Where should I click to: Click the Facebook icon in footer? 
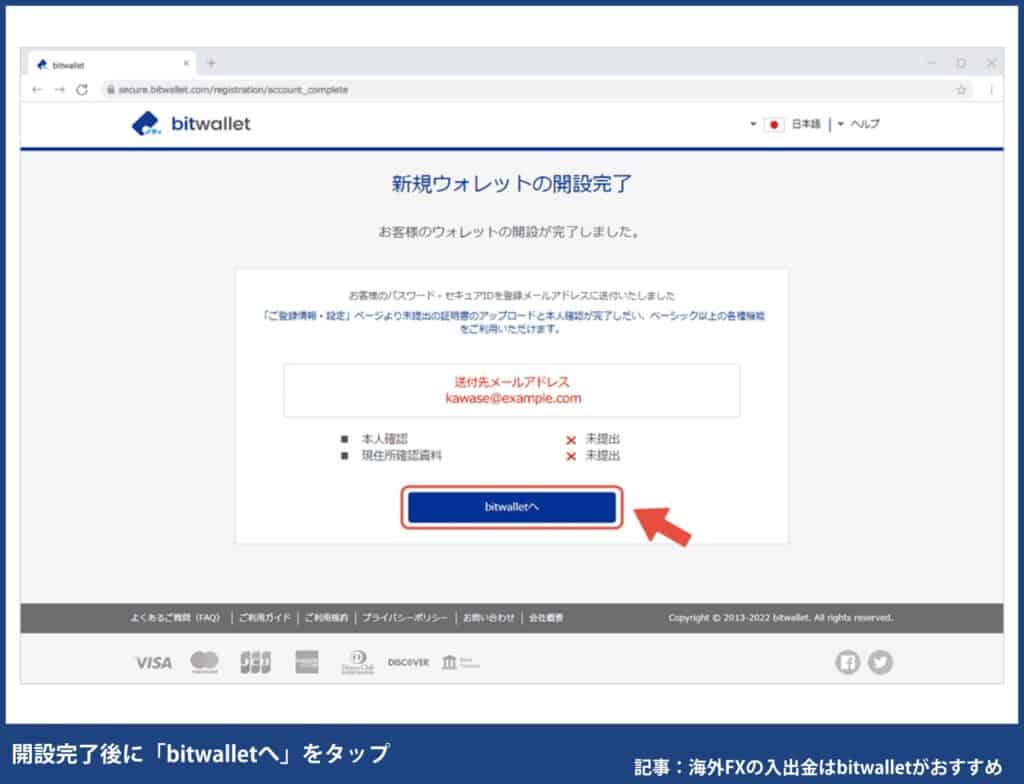pyautogui.click(x=848, y=662)
